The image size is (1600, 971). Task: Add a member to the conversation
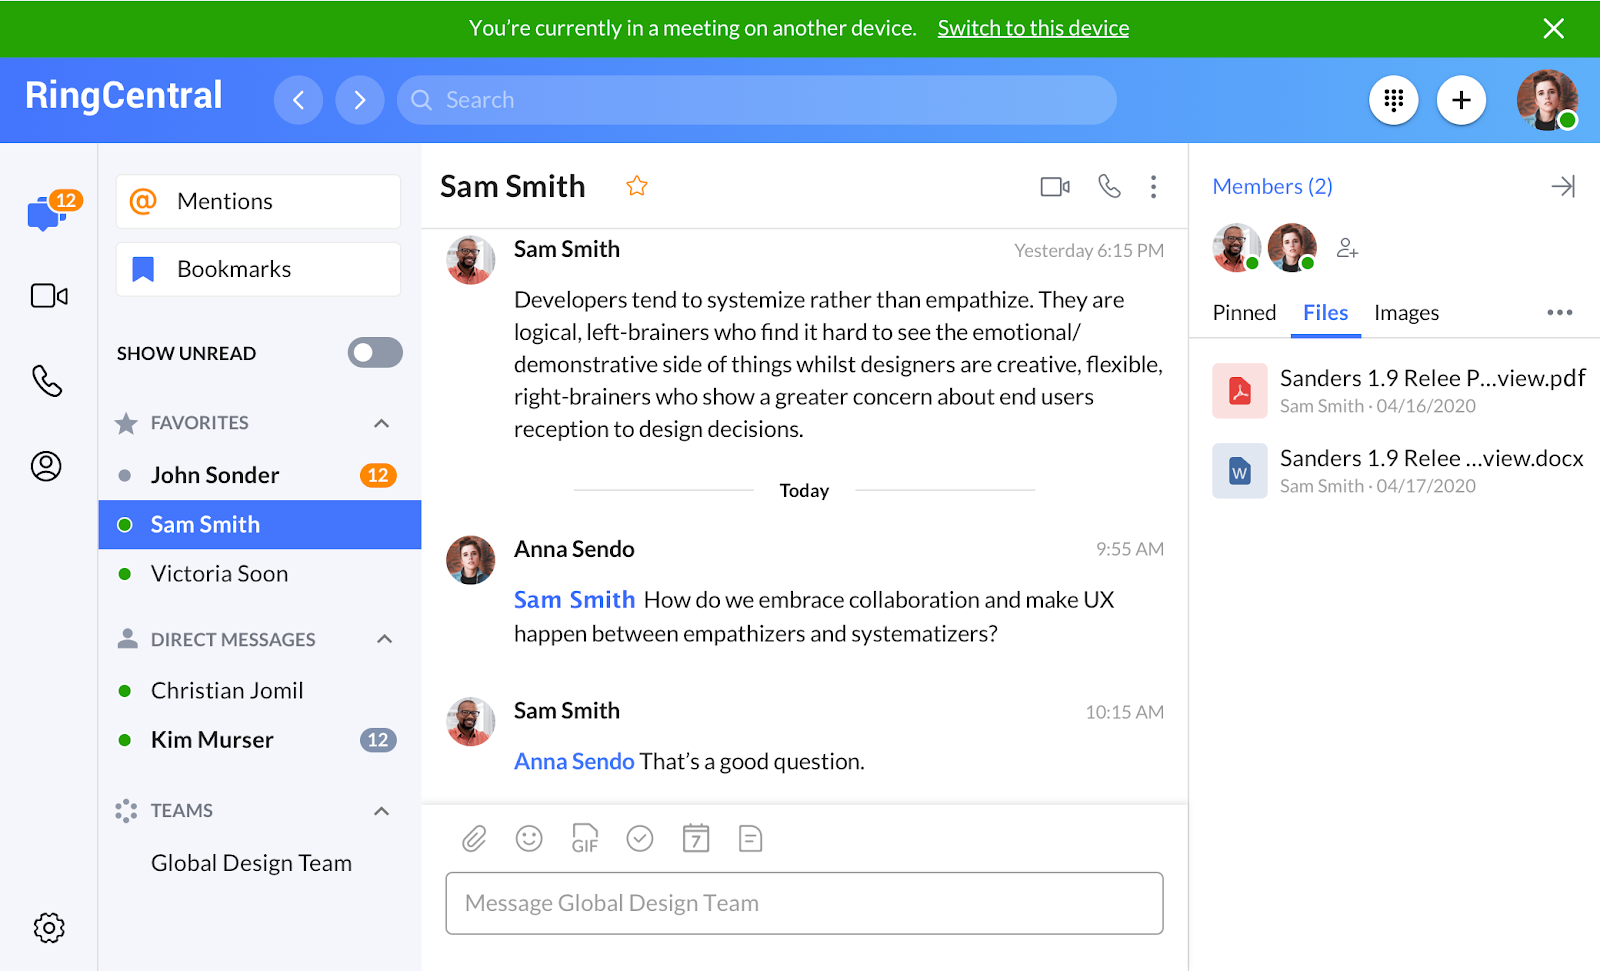click(x=1347, y=248)
